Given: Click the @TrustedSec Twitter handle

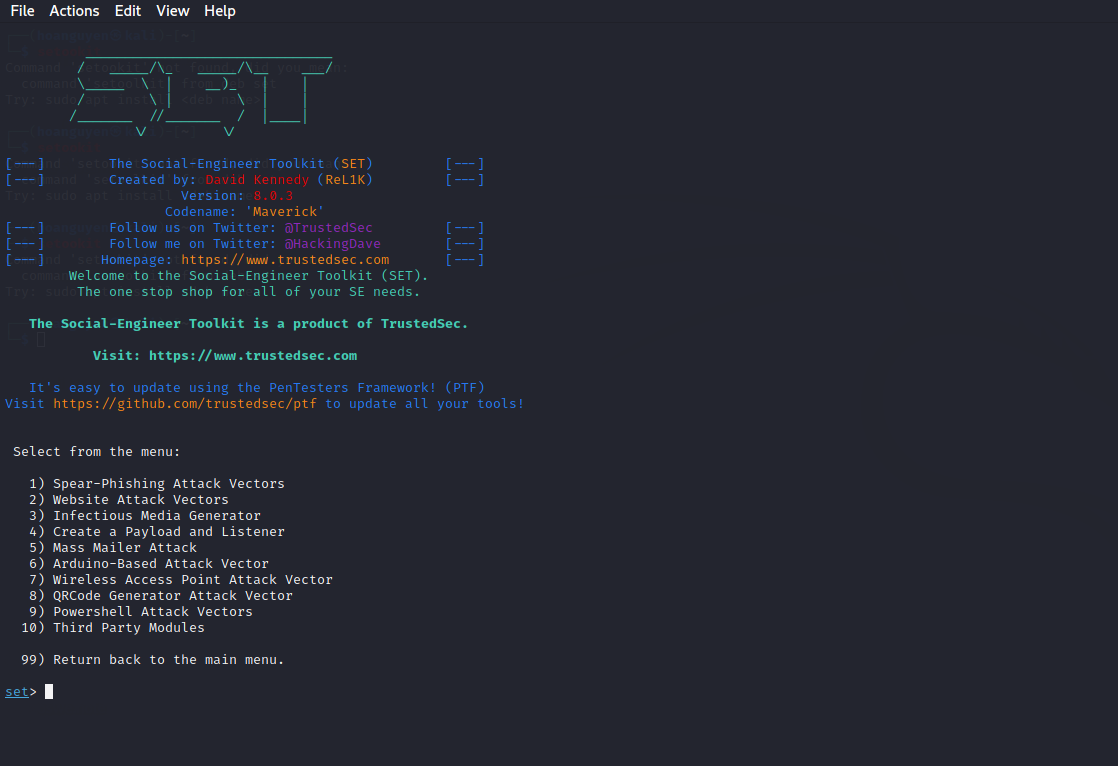Looking at the screenshot, I should (329, 228).
